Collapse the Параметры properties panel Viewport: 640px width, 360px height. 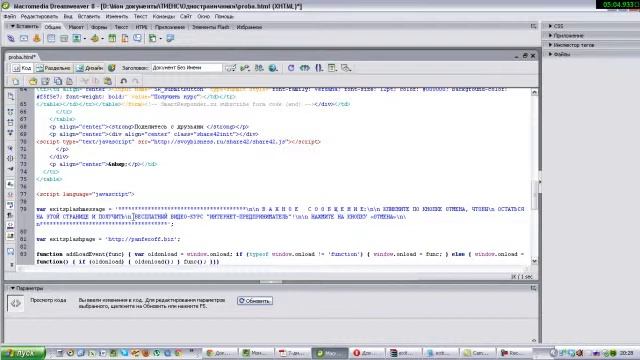pos(13,288)
